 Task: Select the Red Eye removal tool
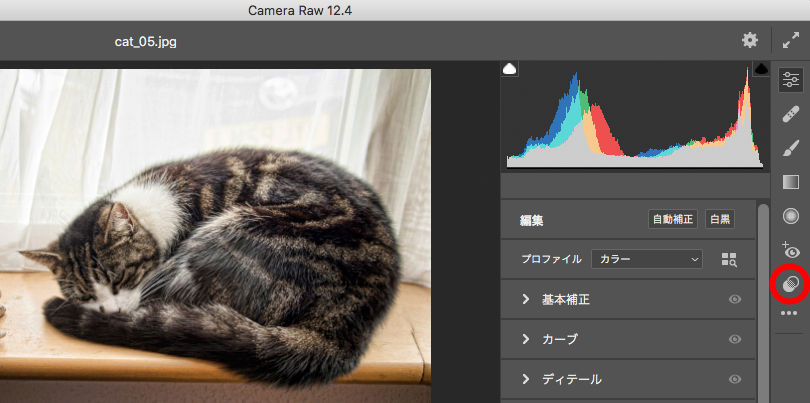click(790, 250)
